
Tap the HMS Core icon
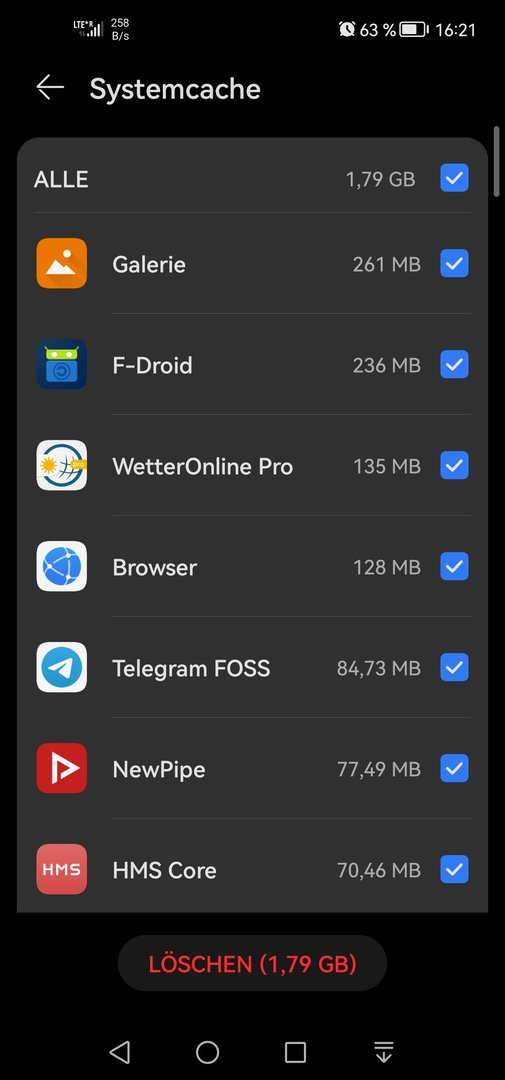point(62,869)
